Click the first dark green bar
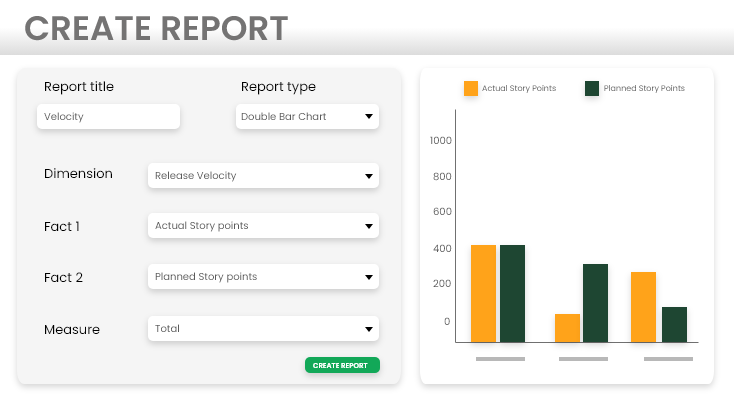This screenshot has height=406, width=734. click(x=512, y=293)
